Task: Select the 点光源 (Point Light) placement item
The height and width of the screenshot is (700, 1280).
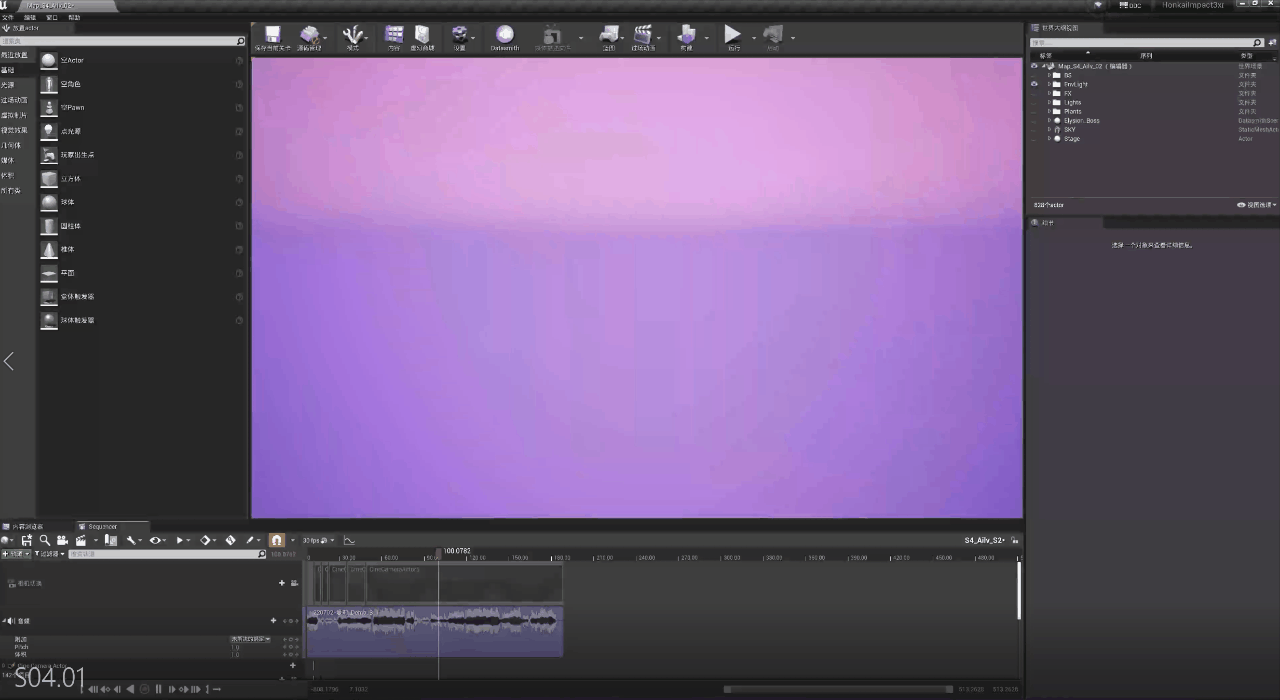Action: click(140, 131)
